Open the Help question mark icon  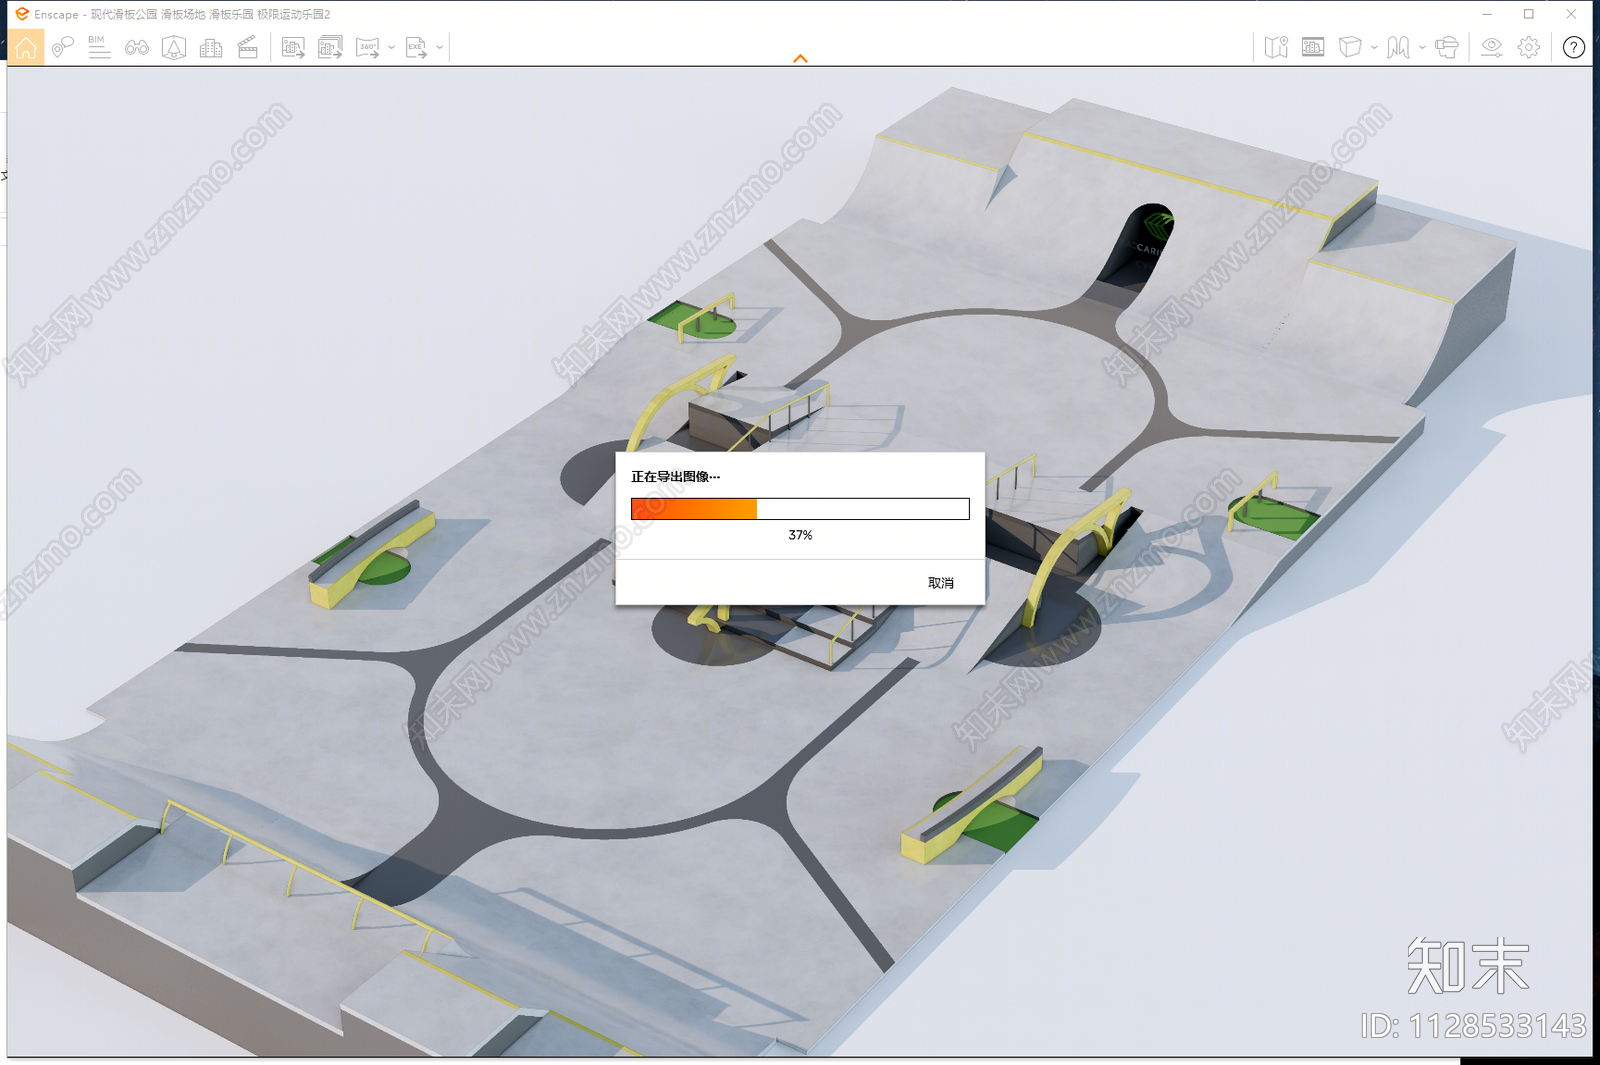click(x=1574, y=47)
